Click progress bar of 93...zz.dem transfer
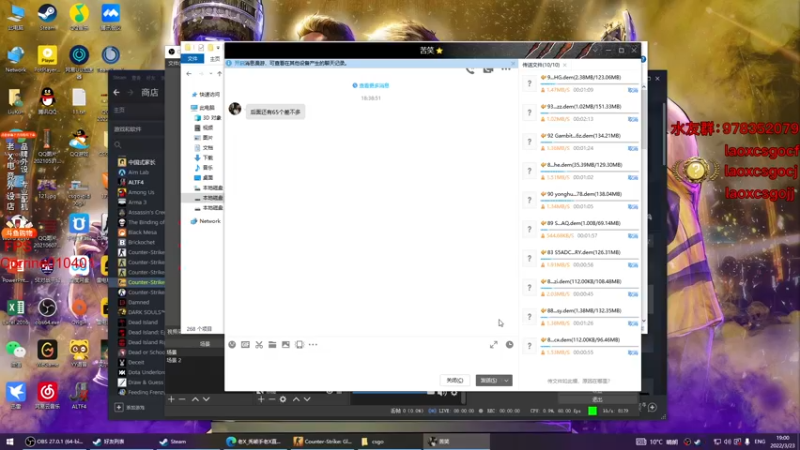The height and width of the screenshot is (450, 800). click(x=589, y=113)
